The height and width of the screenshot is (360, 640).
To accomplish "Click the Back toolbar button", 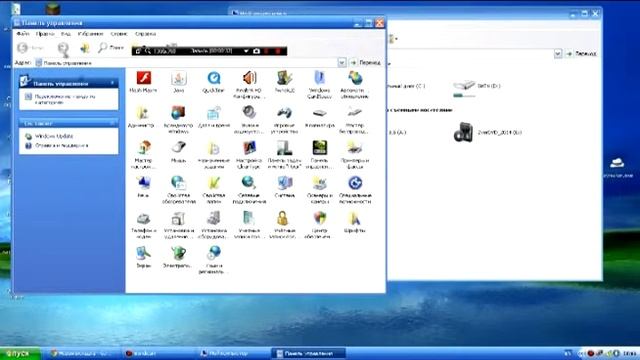I will coord(30,48).
